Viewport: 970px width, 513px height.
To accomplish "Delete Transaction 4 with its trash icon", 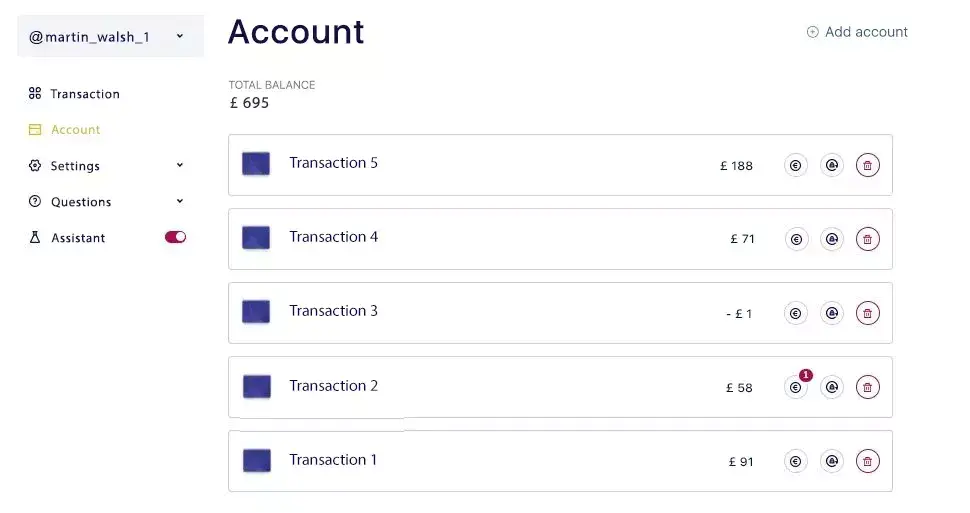I will (x=868, y=239).
